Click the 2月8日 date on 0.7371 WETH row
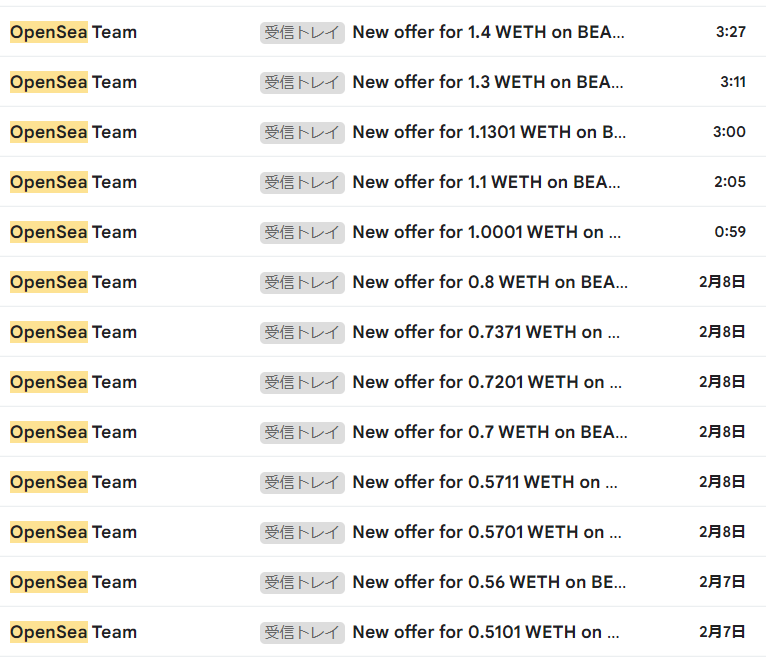This screenshot has width=770, height=660. (722, 332)
